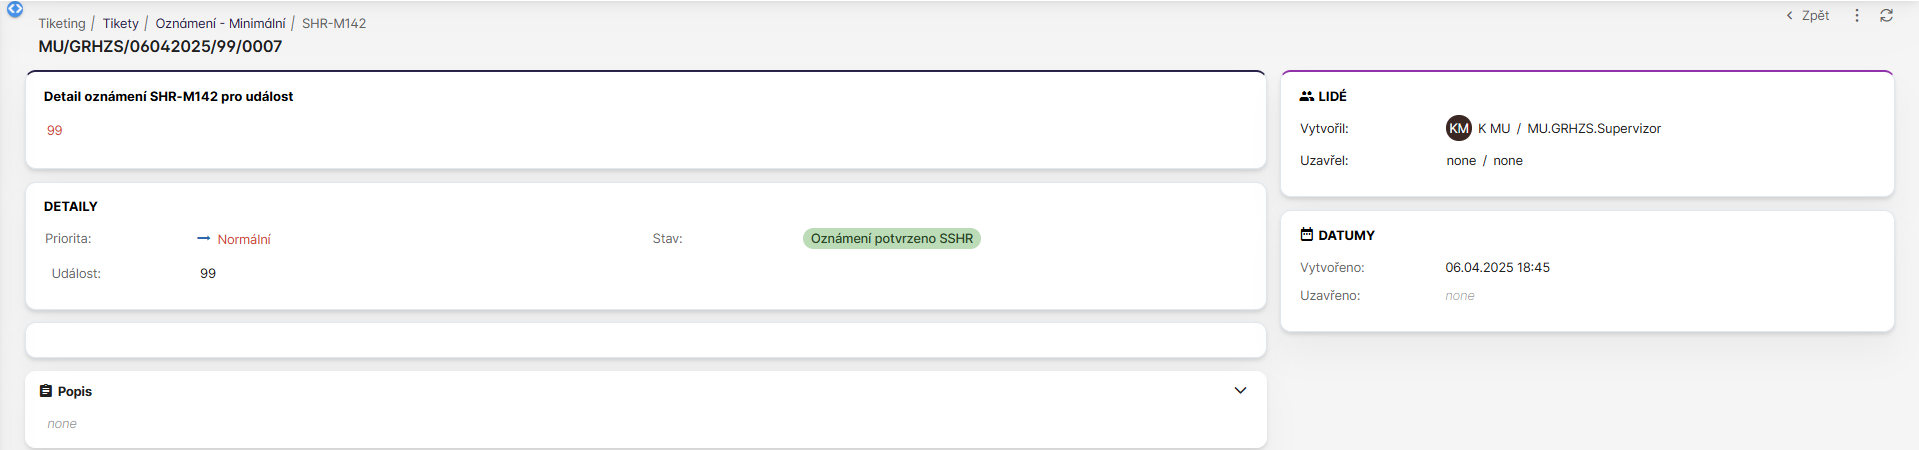Click the people icon beside LIDÉ
This screenshot has width=1919, height=450.
[1306, 96]
